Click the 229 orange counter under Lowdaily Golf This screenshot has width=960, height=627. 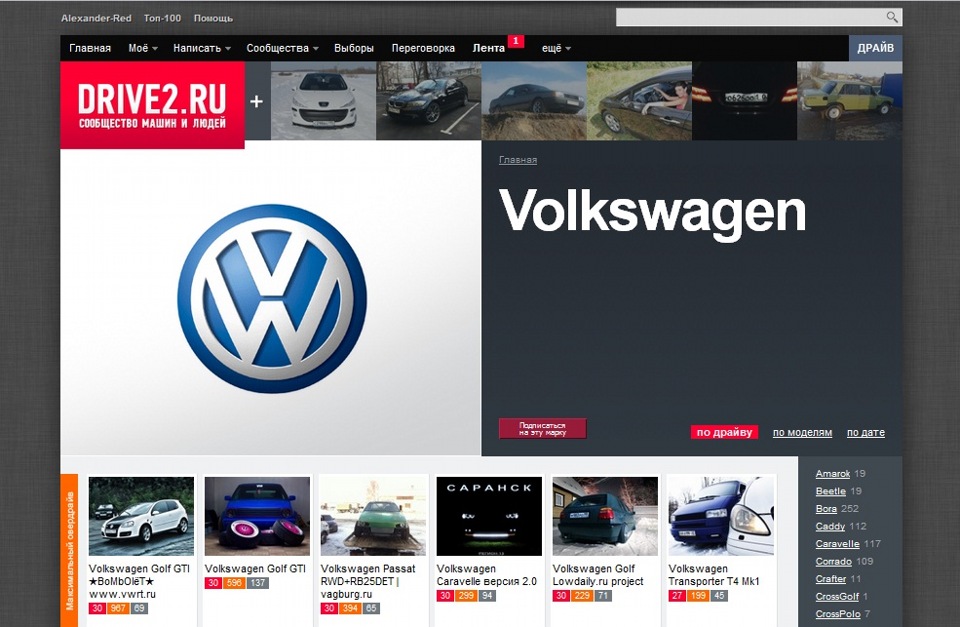(x=582, y=596)
